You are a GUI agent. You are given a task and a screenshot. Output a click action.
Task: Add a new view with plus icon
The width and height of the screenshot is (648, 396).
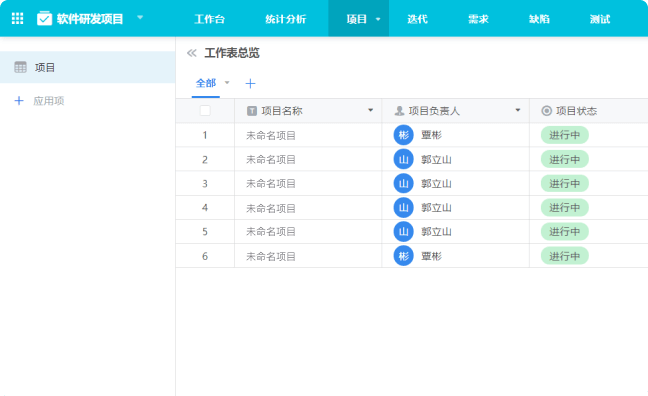250,83
